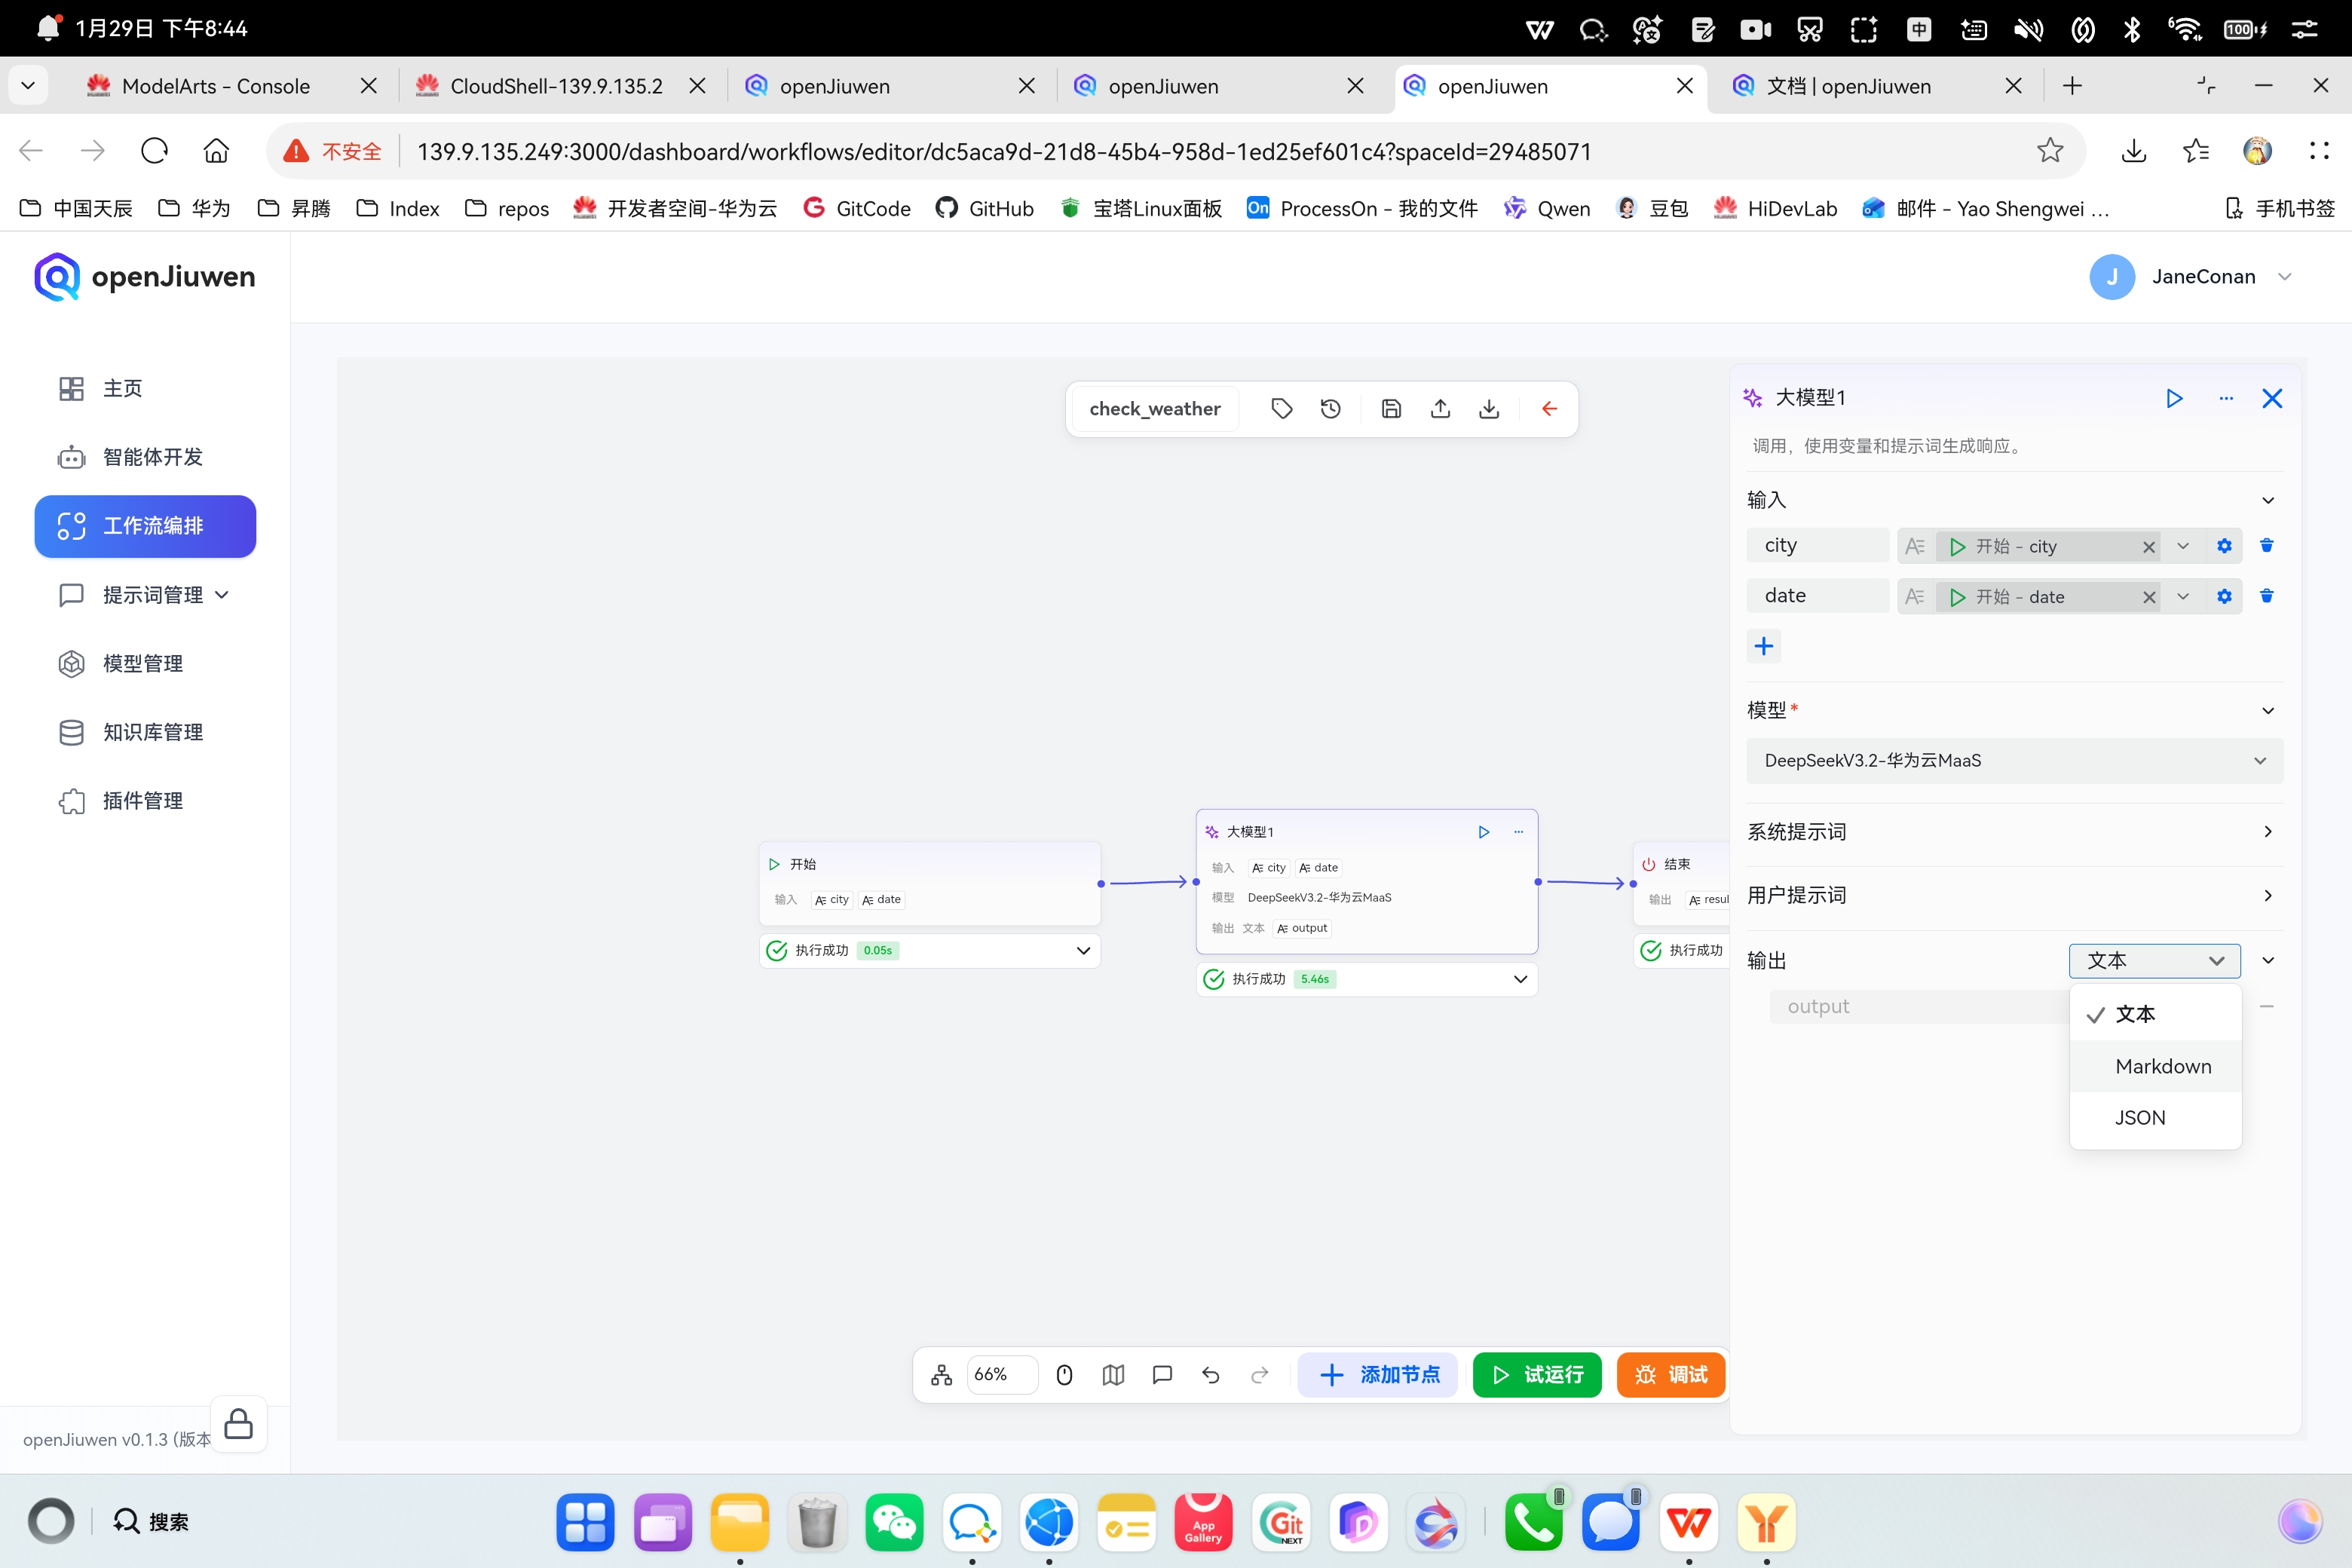Click the 添加节点 button

(x=1379, y=1375)
